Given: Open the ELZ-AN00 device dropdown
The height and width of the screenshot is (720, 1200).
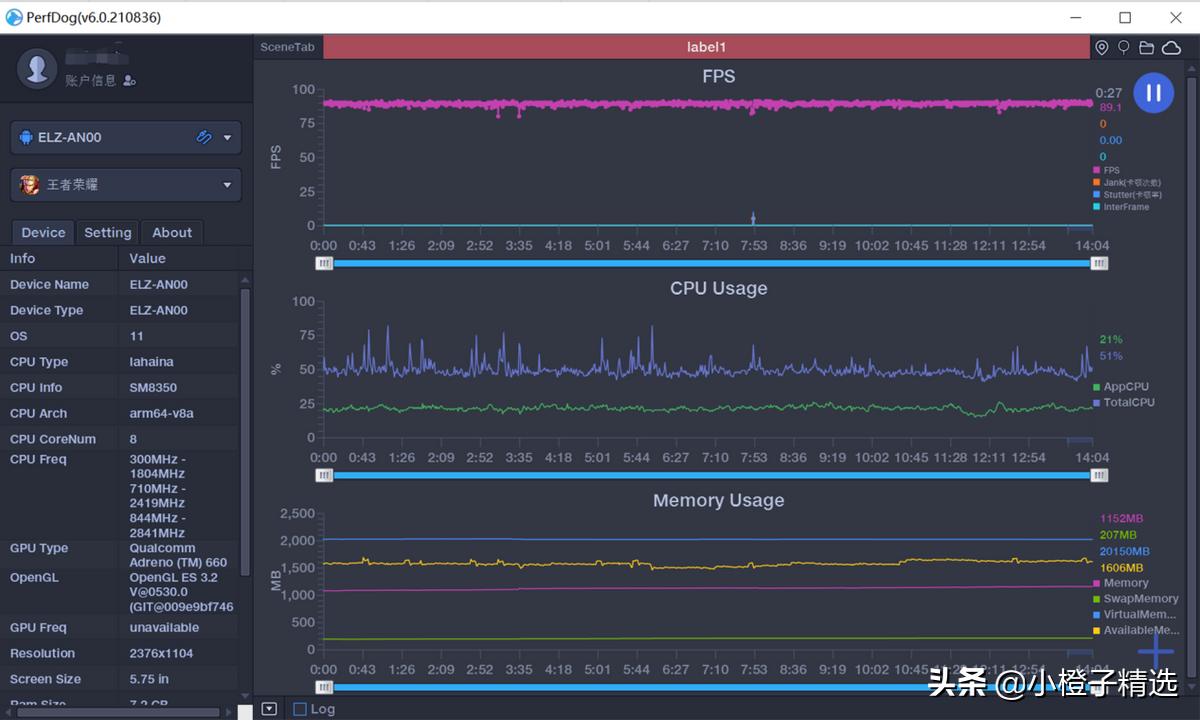Looking at the screenshot, I should pyautogui.click(x=227, y=137).
